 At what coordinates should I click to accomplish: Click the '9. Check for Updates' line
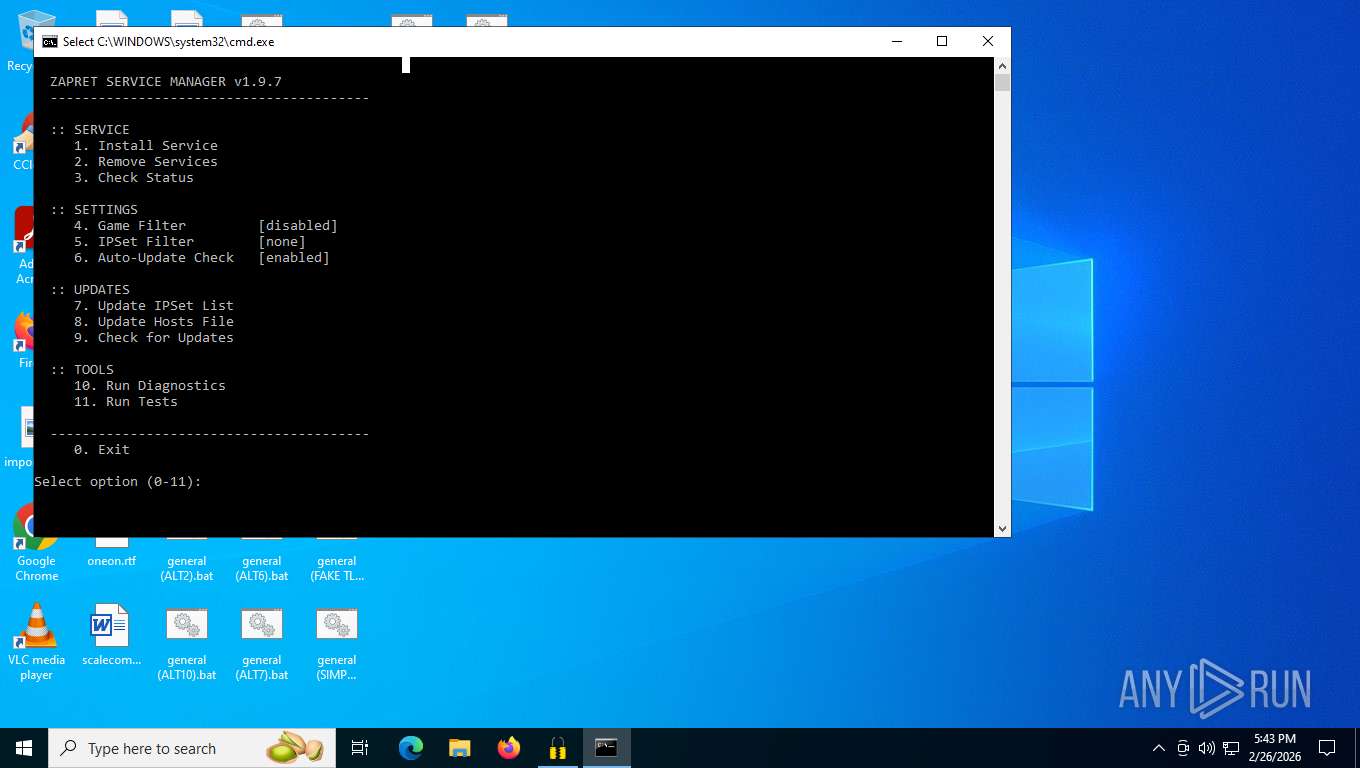pyautogui.click(x=154, y=338)
